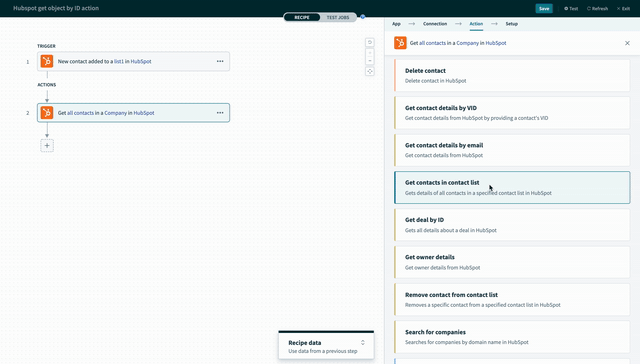This screenshot has height=364, width=640.
Task: Choose Remove contact from contact list action
Action: (512, 300)
